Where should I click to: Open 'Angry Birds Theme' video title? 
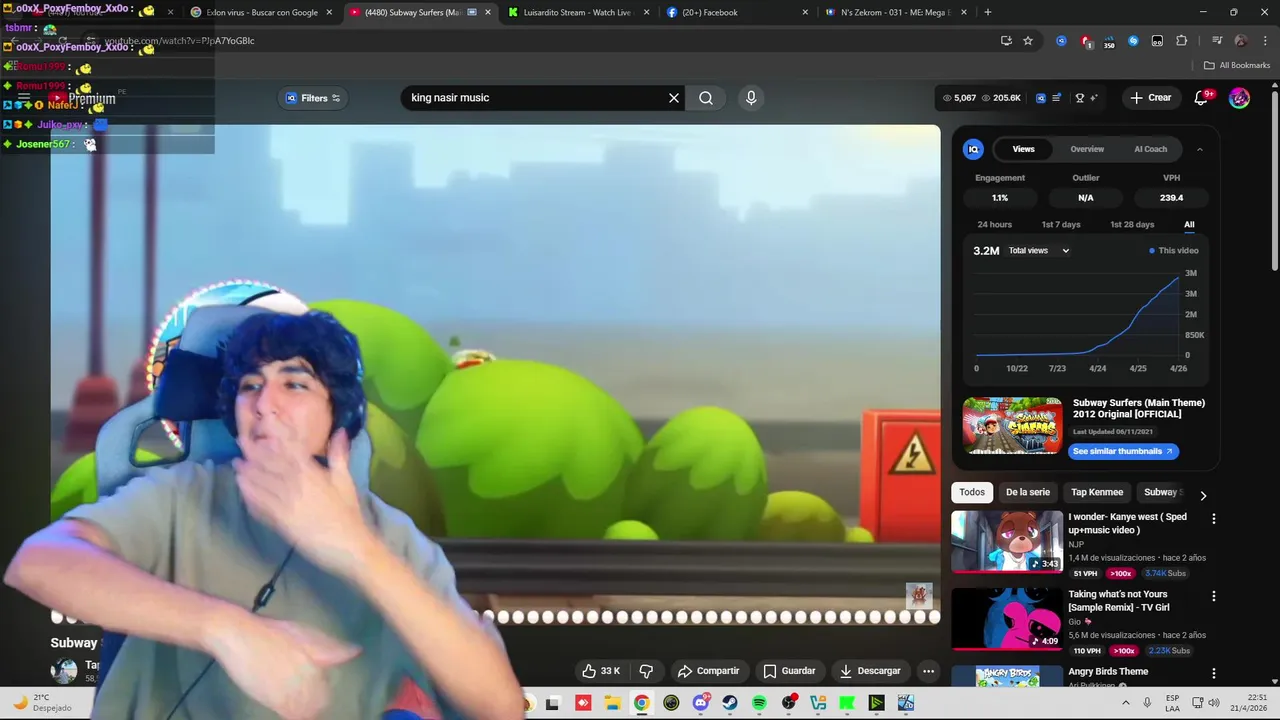pos(1108,672)
